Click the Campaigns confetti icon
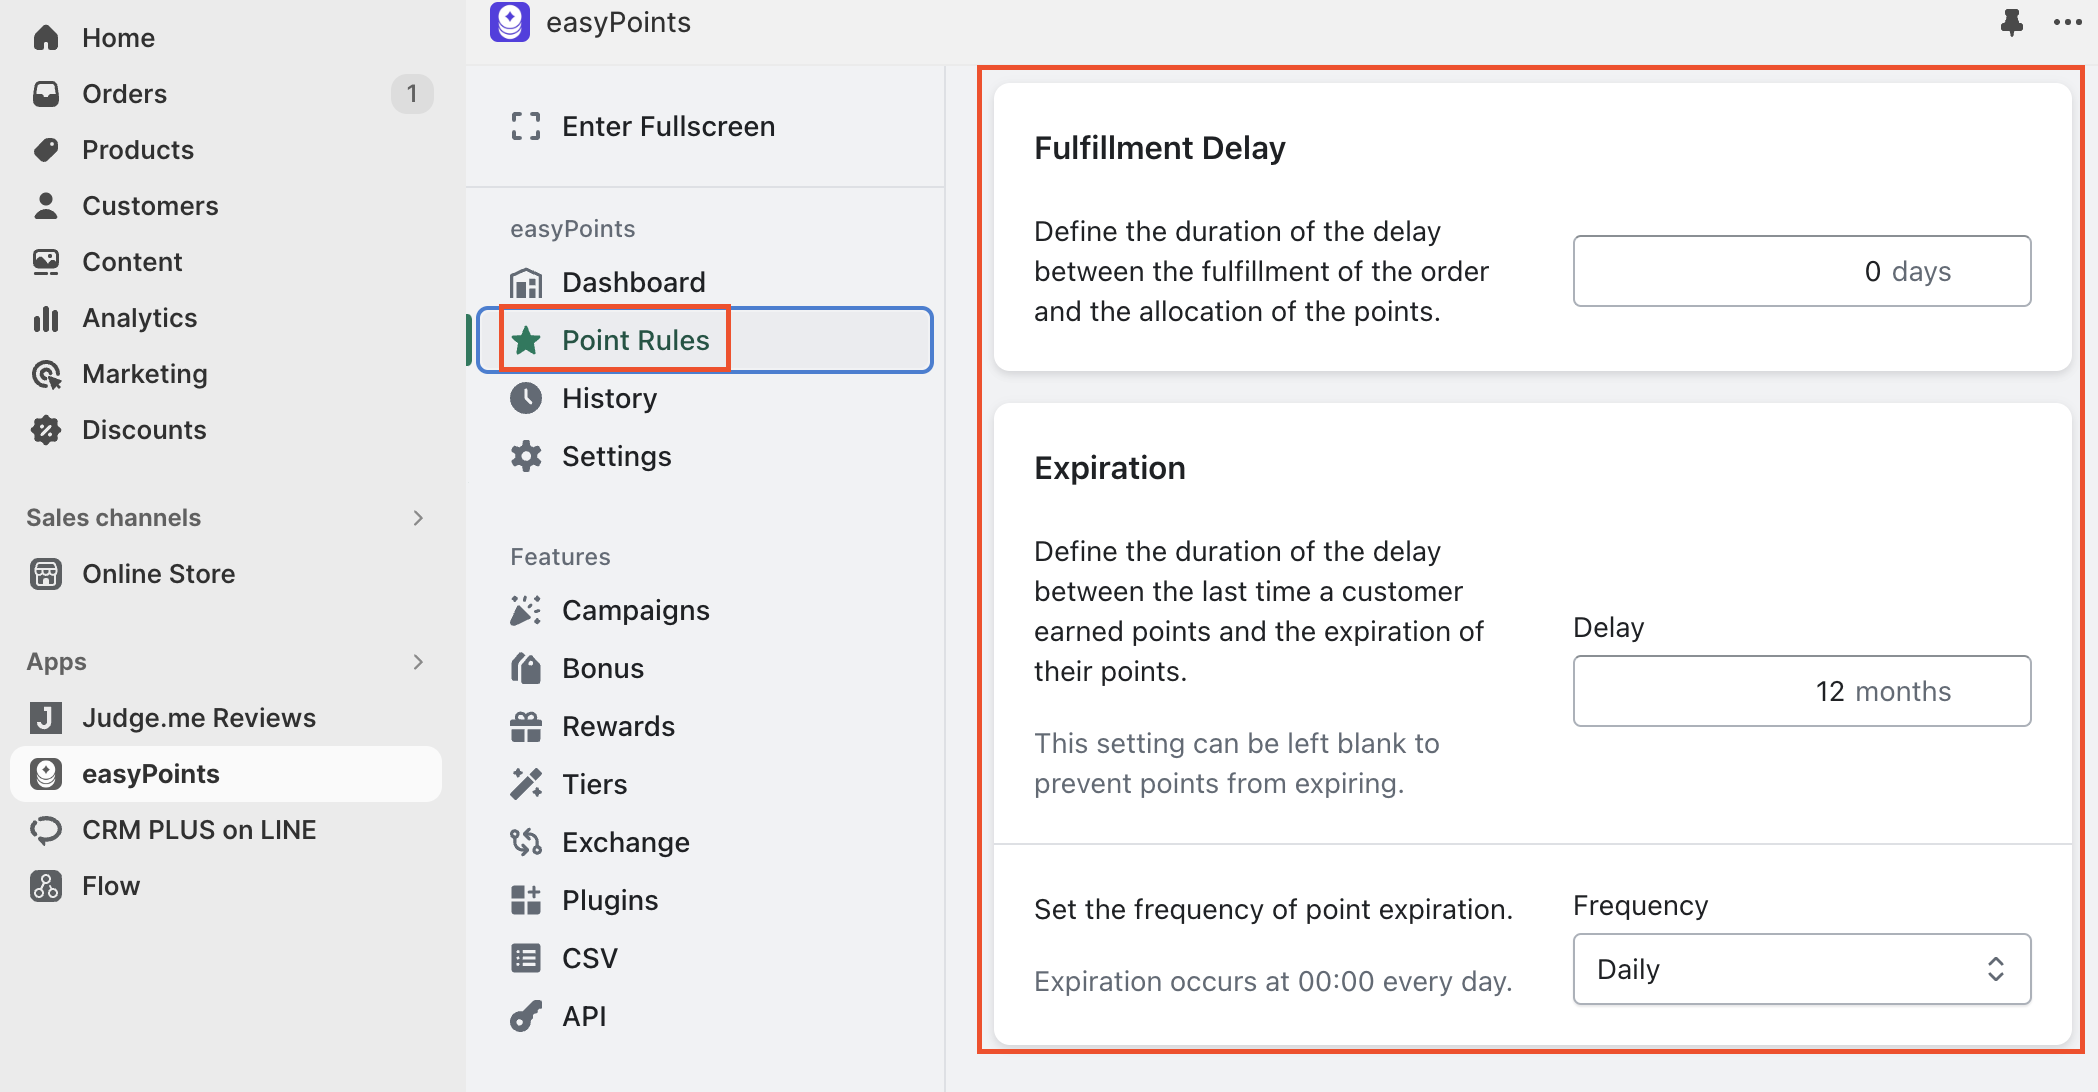Viewport: 2098px width, 1092px height. click(x=526, y=610)
